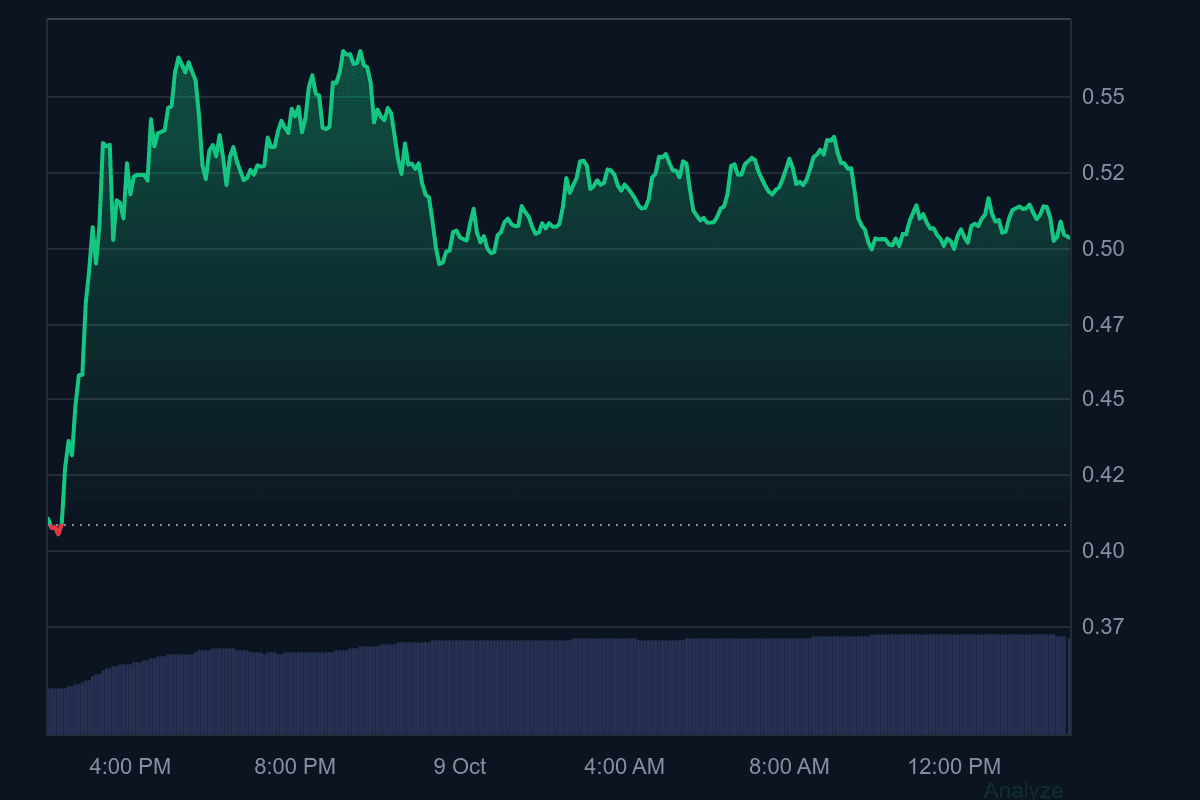Click the red starting-price marker on chart
The width and height of the screenshot is (1200, 800).
(57, 529)
